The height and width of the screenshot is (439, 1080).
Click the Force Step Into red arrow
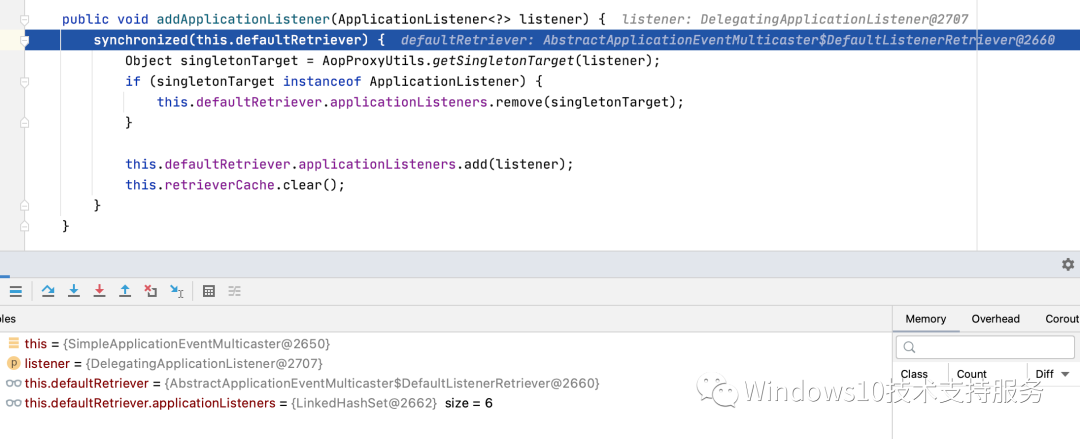tap(99, 292)
